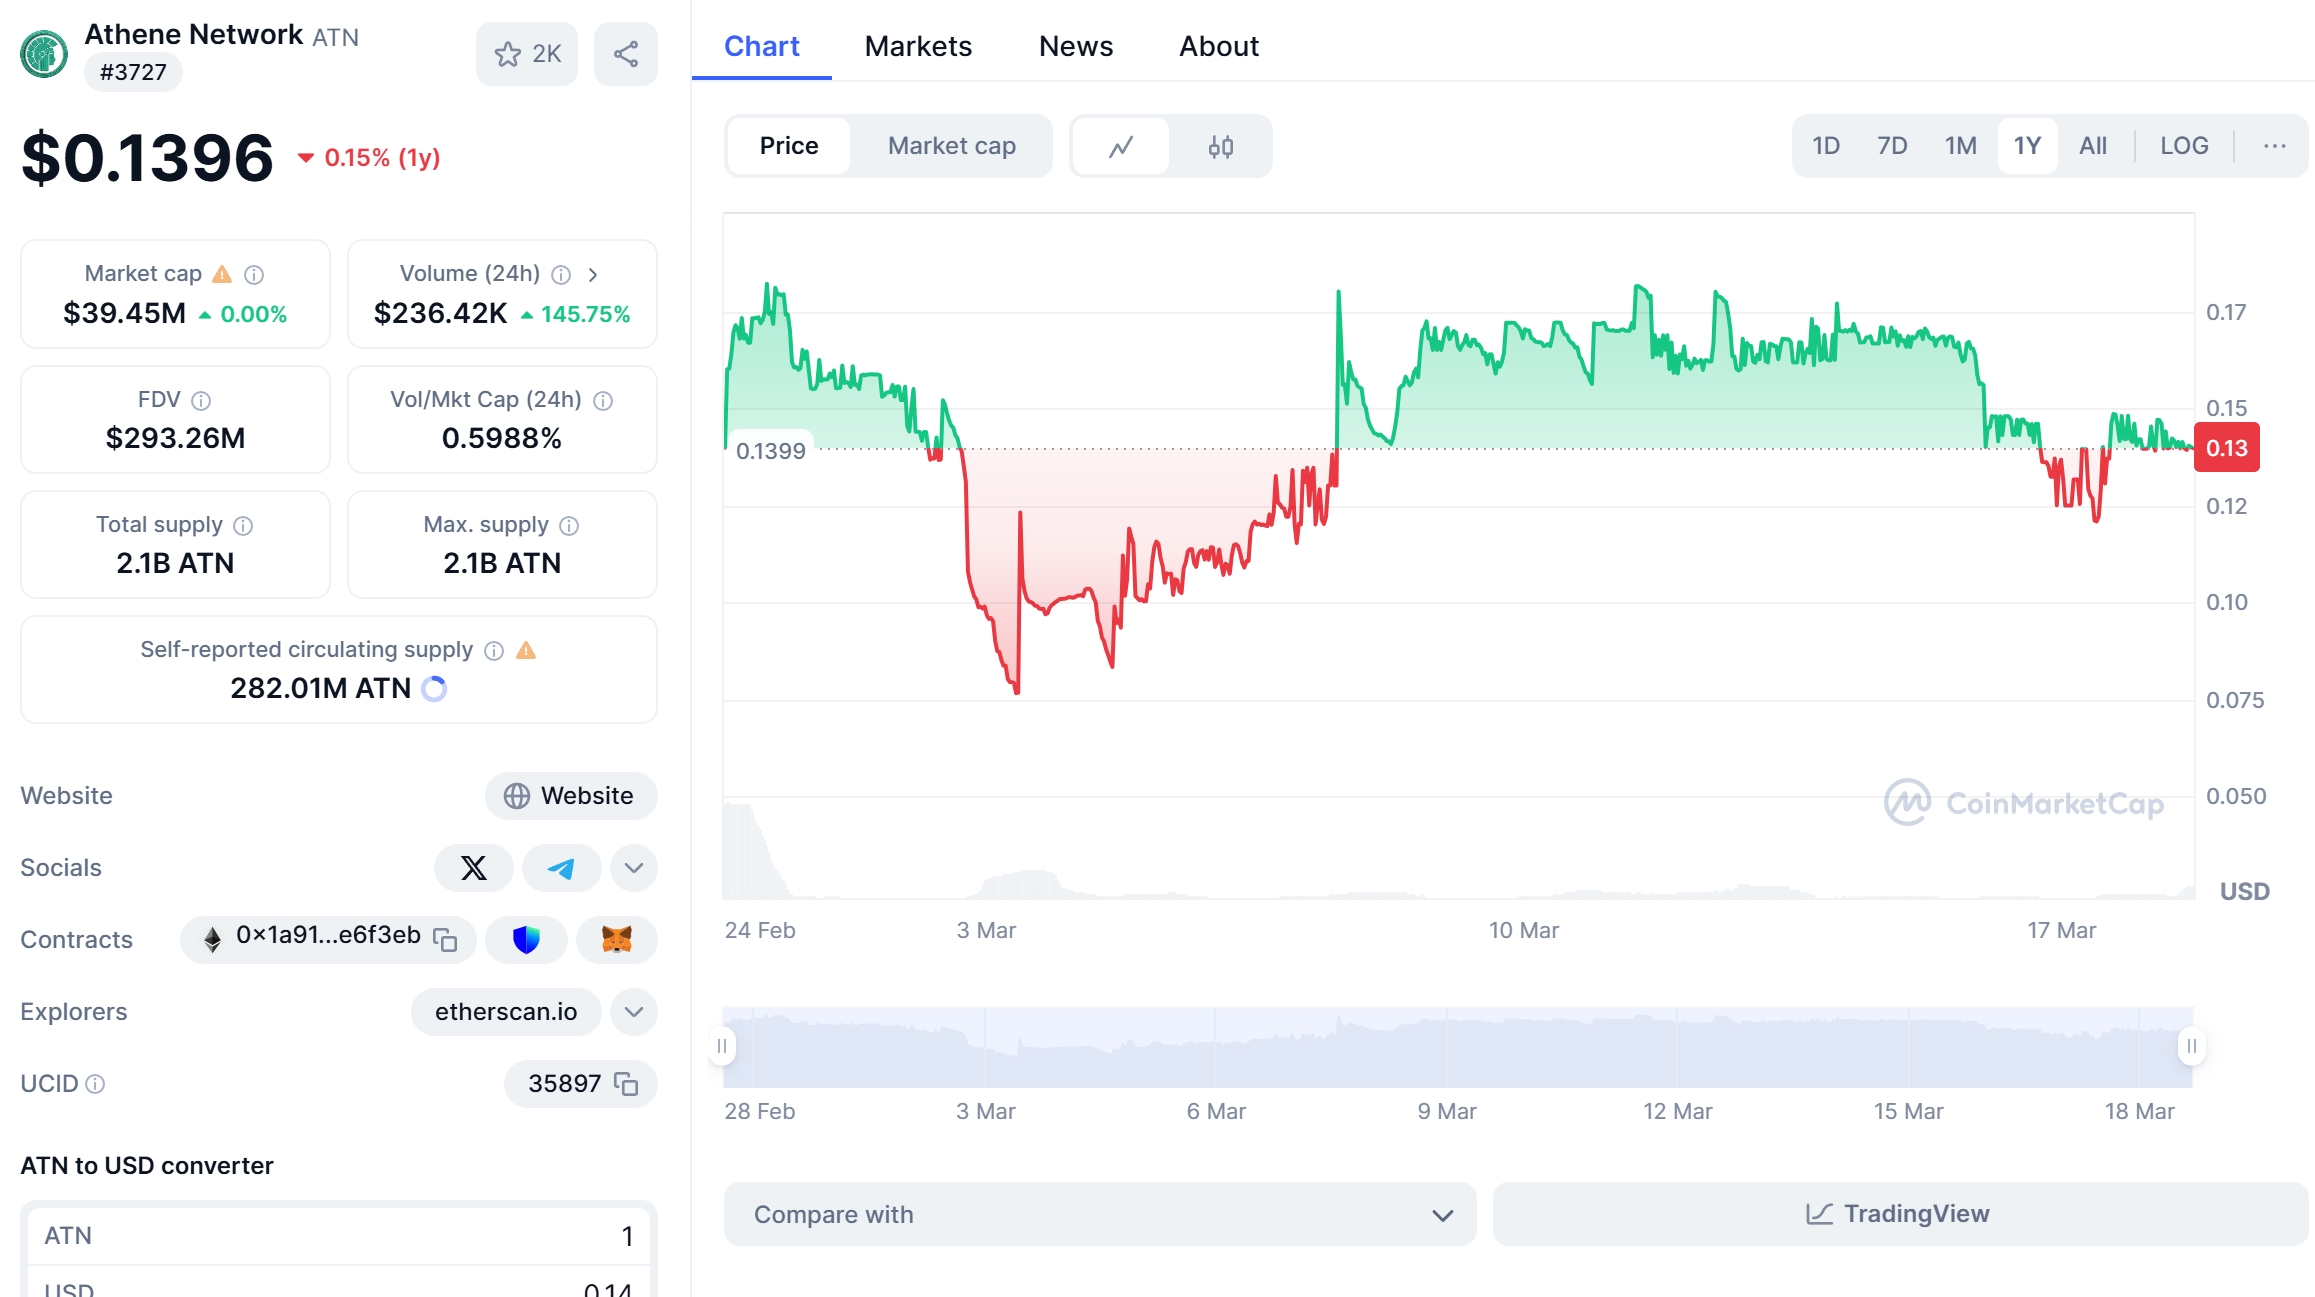Toggle LOG scale on chart
Viewport: 2315px width, 1297px height.
(2184, 146)
